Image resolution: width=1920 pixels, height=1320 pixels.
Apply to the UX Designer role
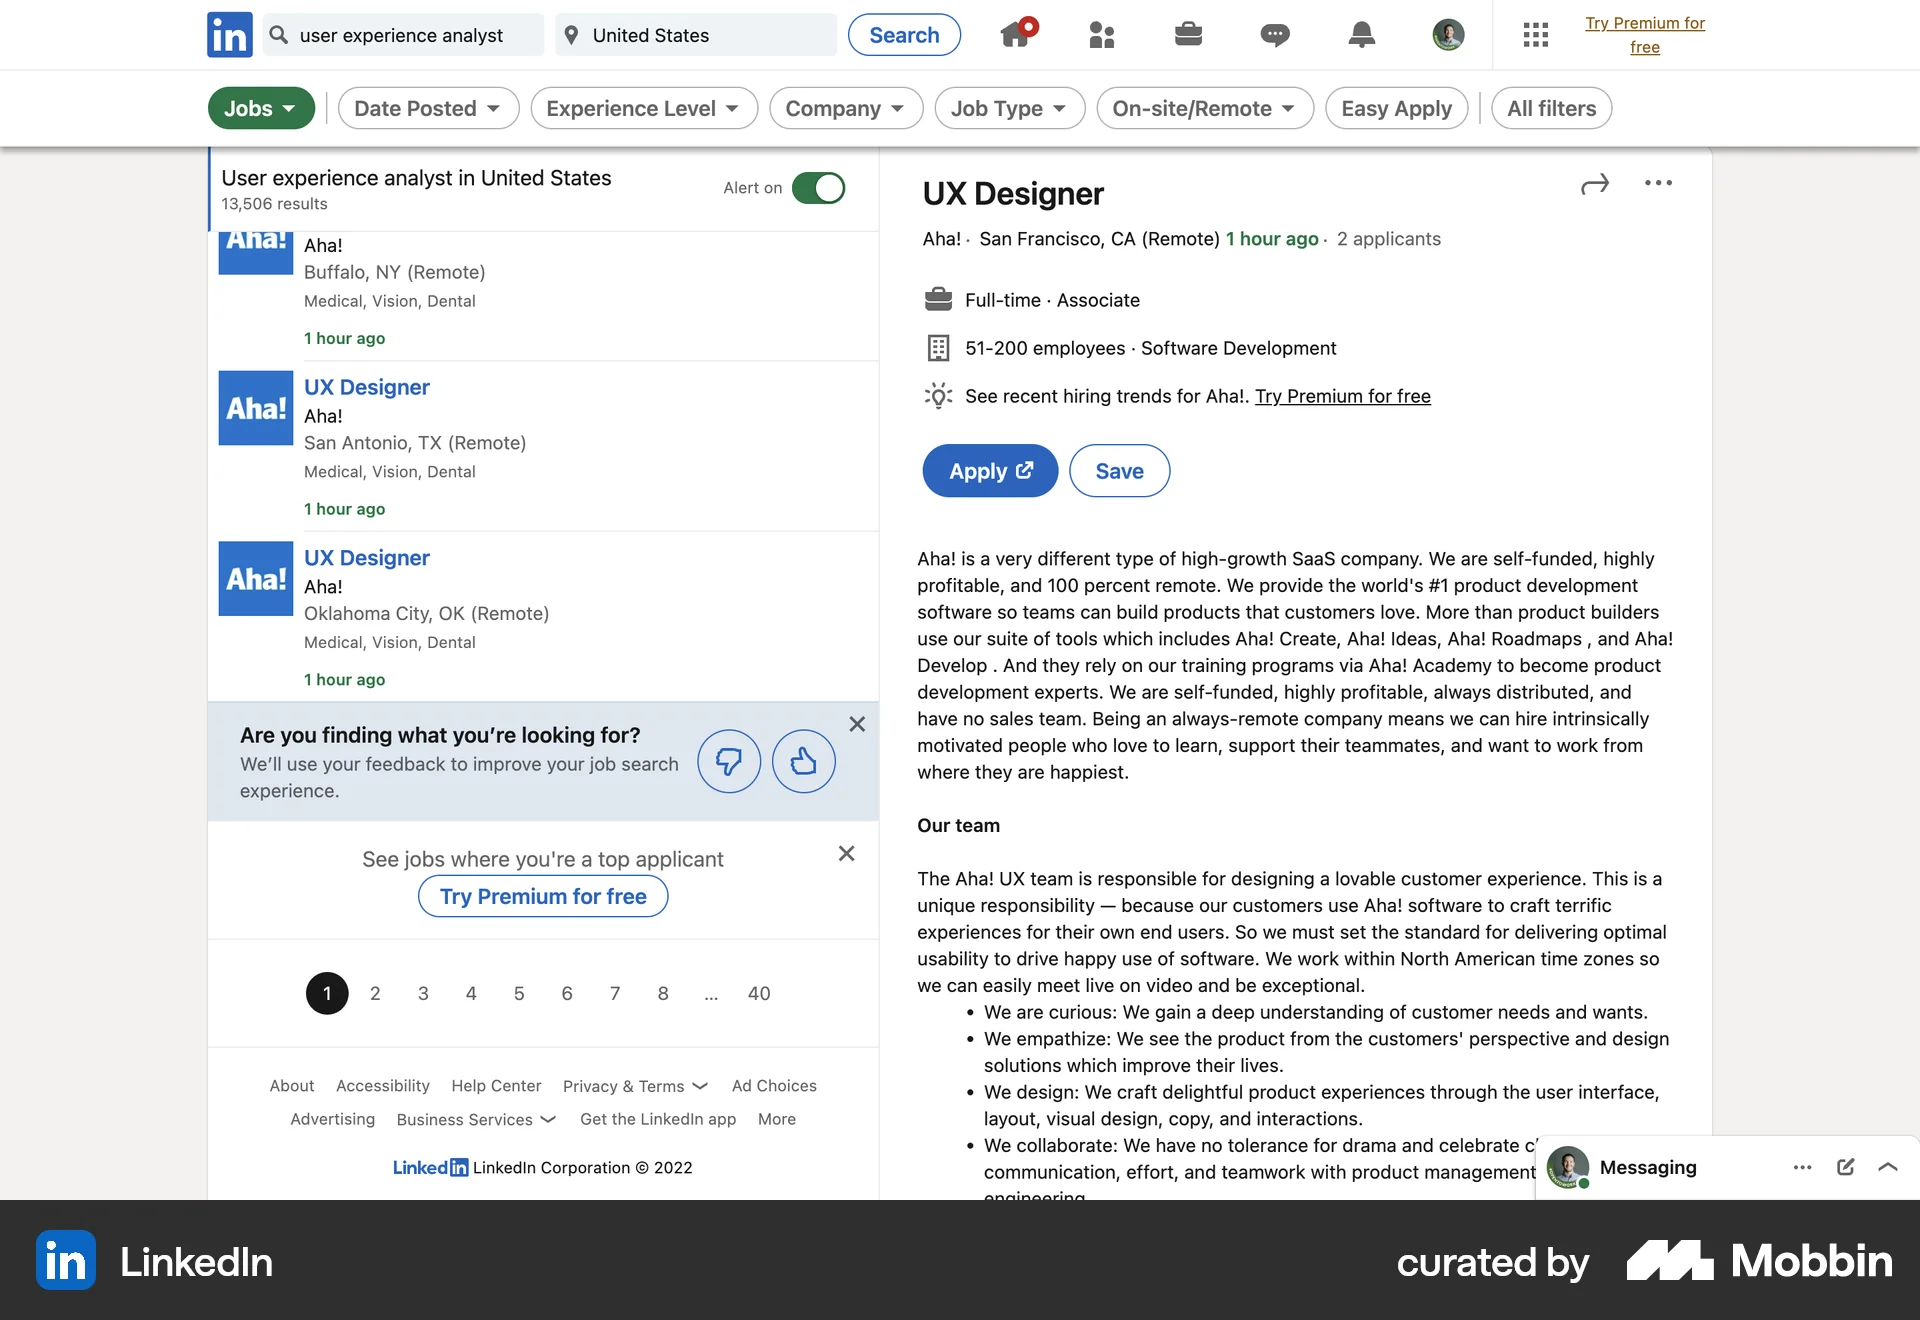tap(989, 470)
